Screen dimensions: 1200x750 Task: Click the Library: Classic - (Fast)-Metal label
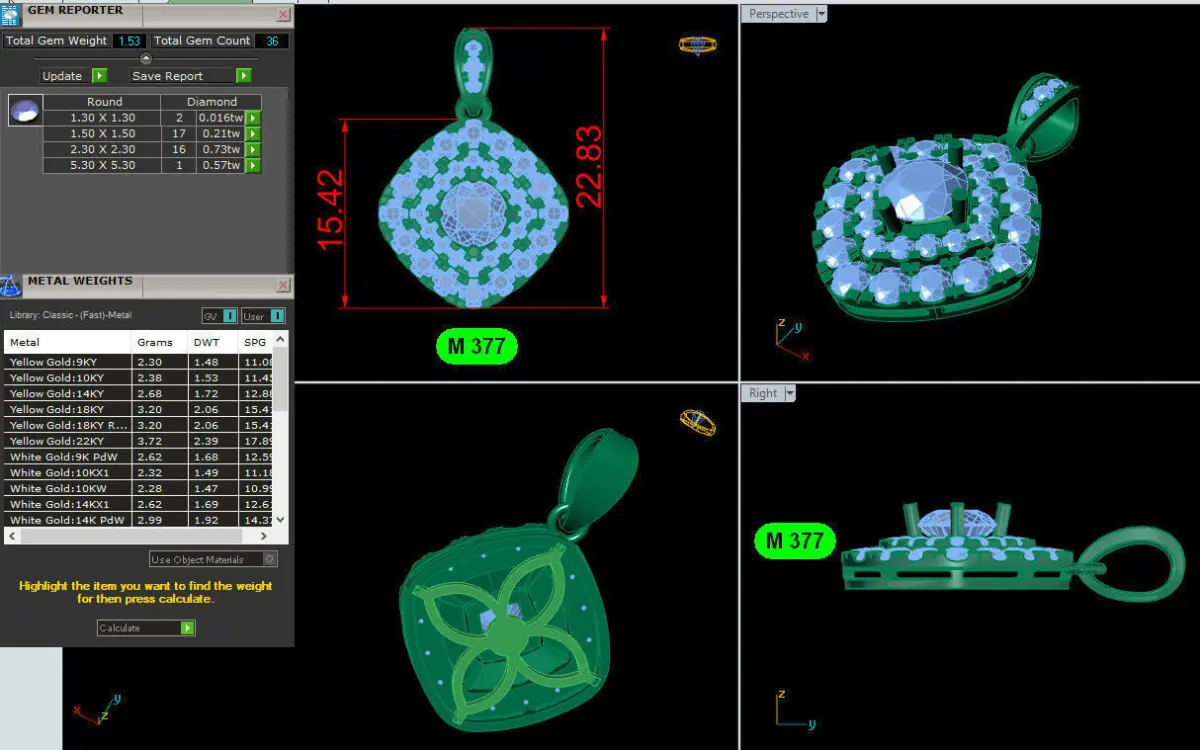[x=70, y=316]
